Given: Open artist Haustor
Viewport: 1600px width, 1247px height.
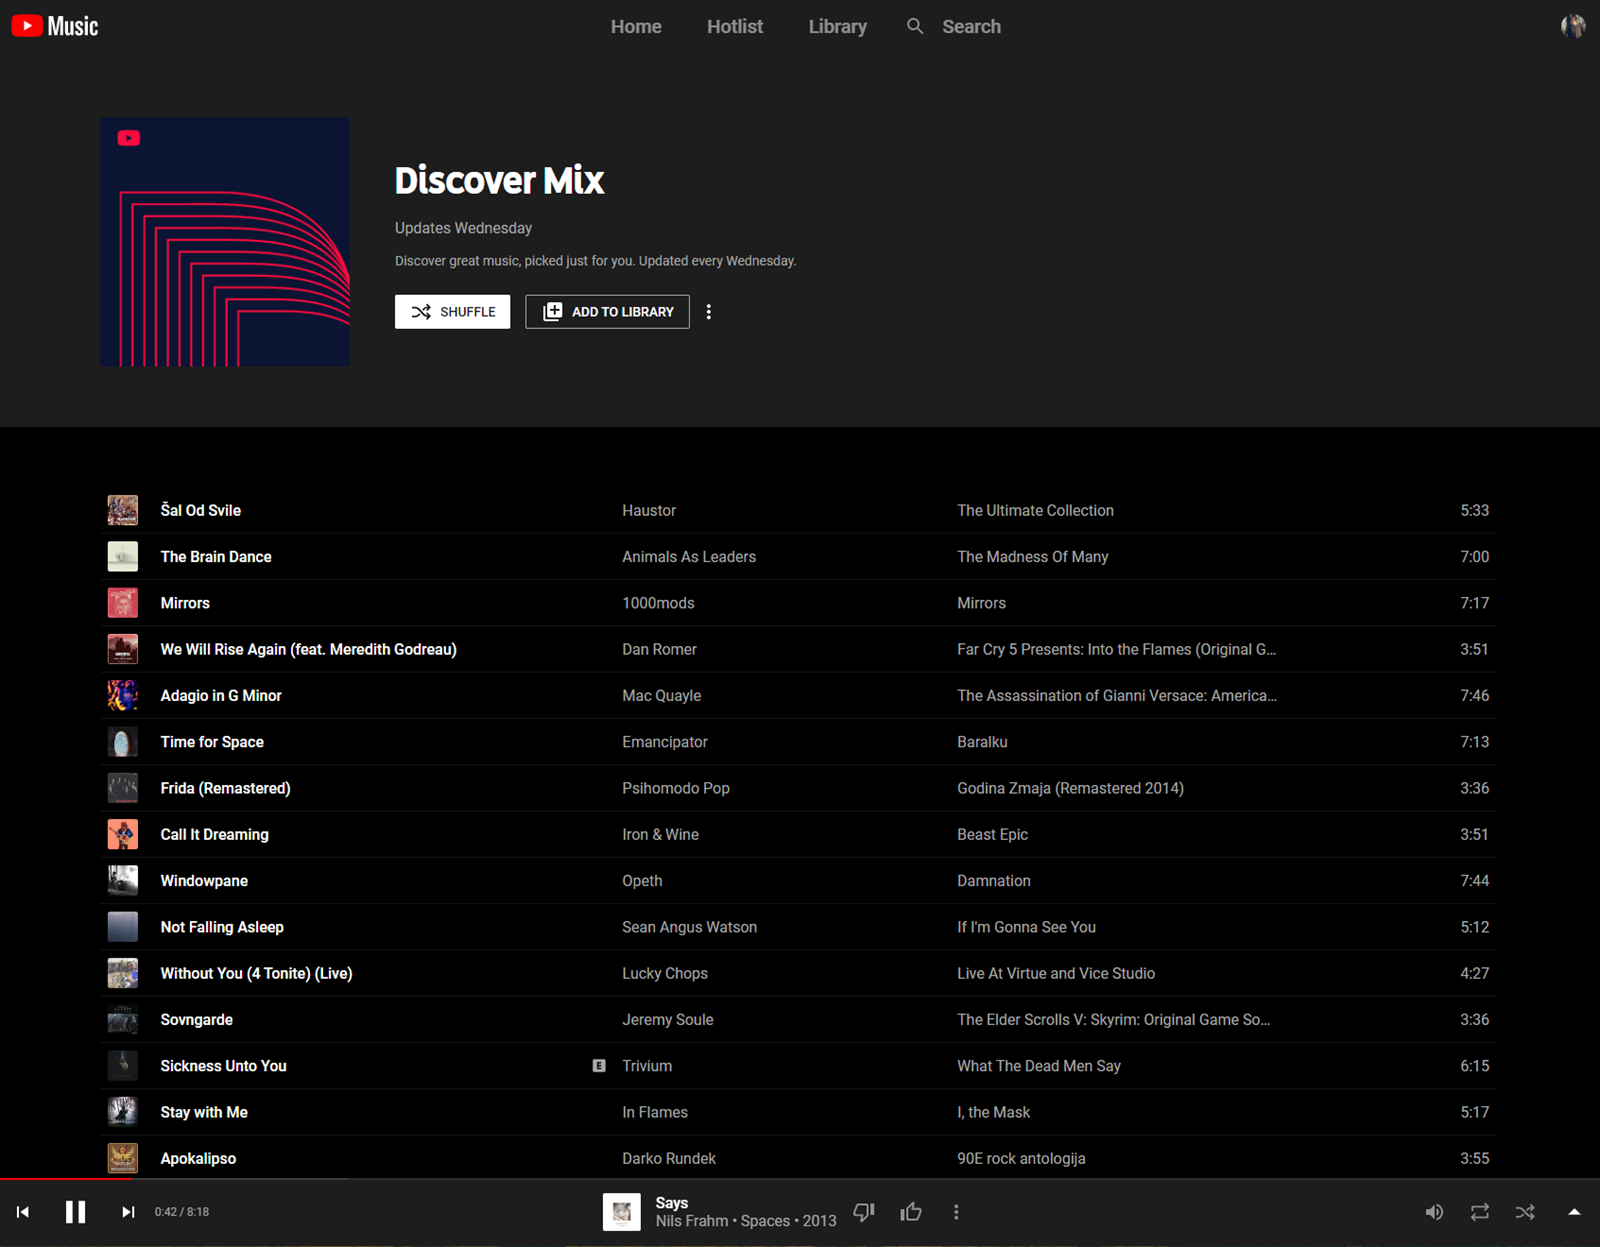Looking at the screenshot, I should click(x=649, y=510).
